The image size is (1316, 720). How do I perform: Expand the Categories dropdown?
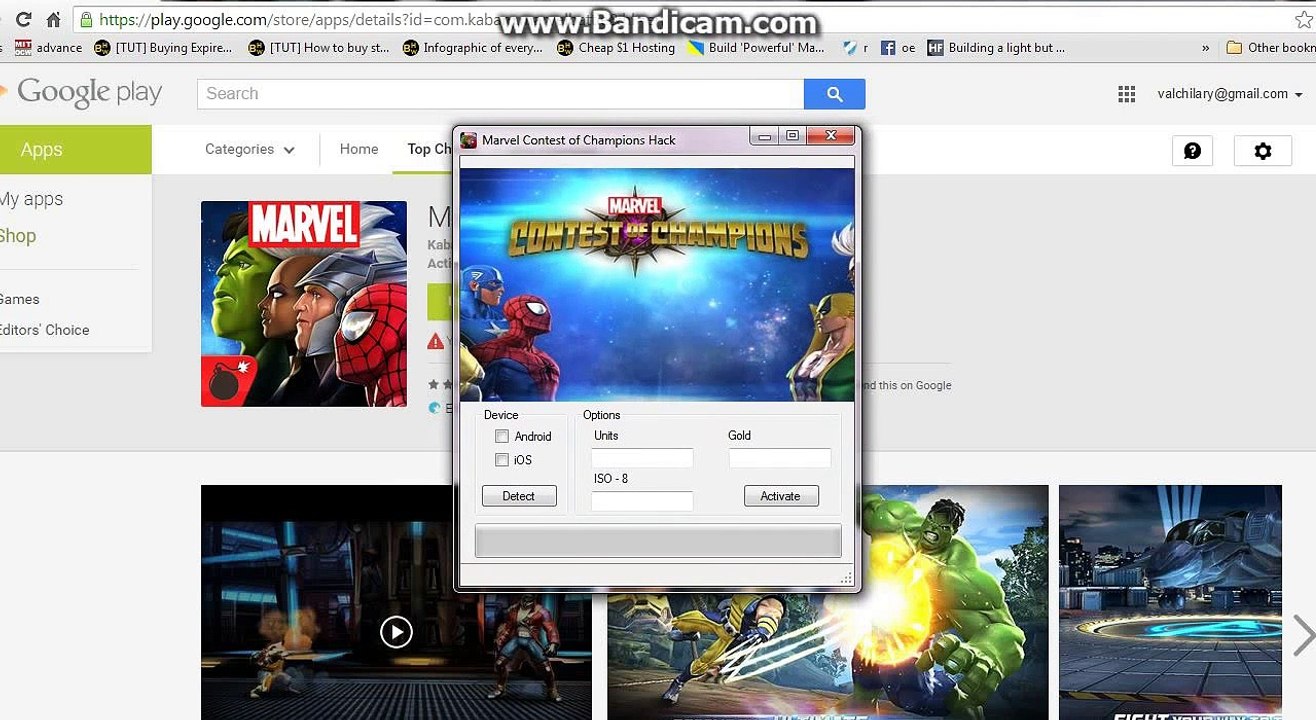pos(250,149)
